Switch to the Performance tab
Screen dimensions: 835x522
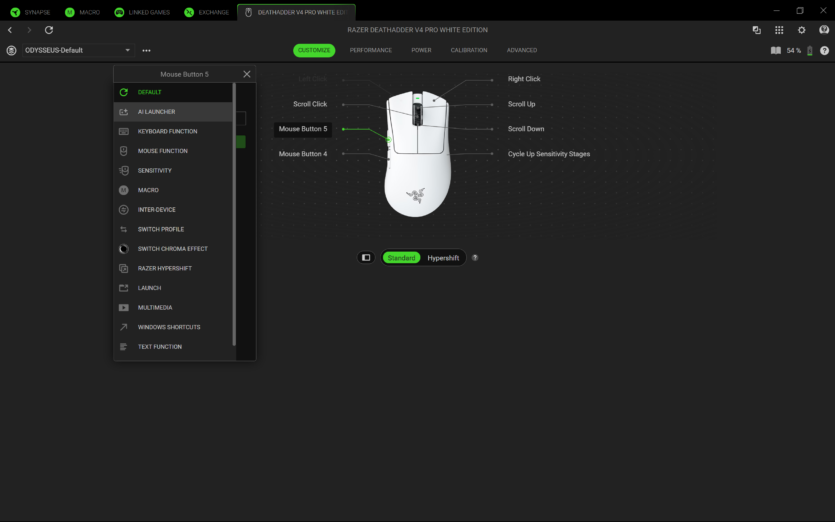pyautogui.click(x=370, y=50)
